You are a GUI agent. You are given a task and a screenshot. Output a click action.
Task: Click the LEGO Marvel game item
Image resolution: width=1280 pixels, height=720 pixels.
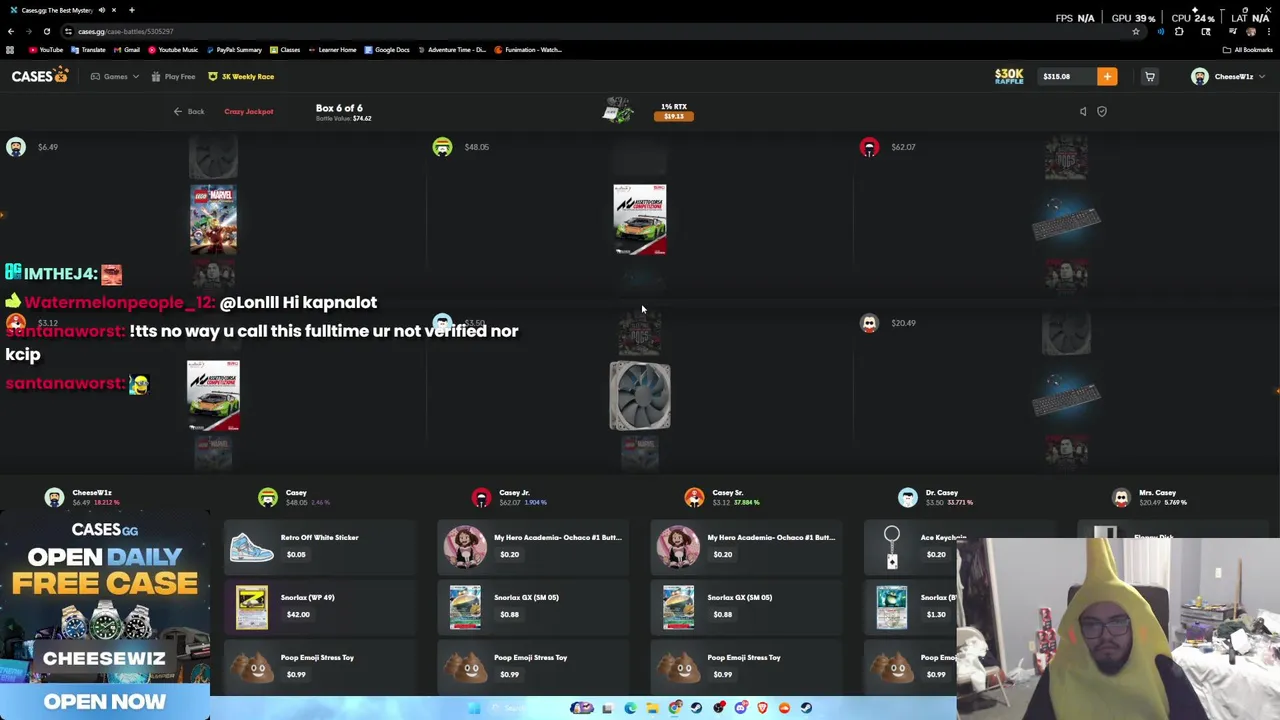tap(213, 219)
